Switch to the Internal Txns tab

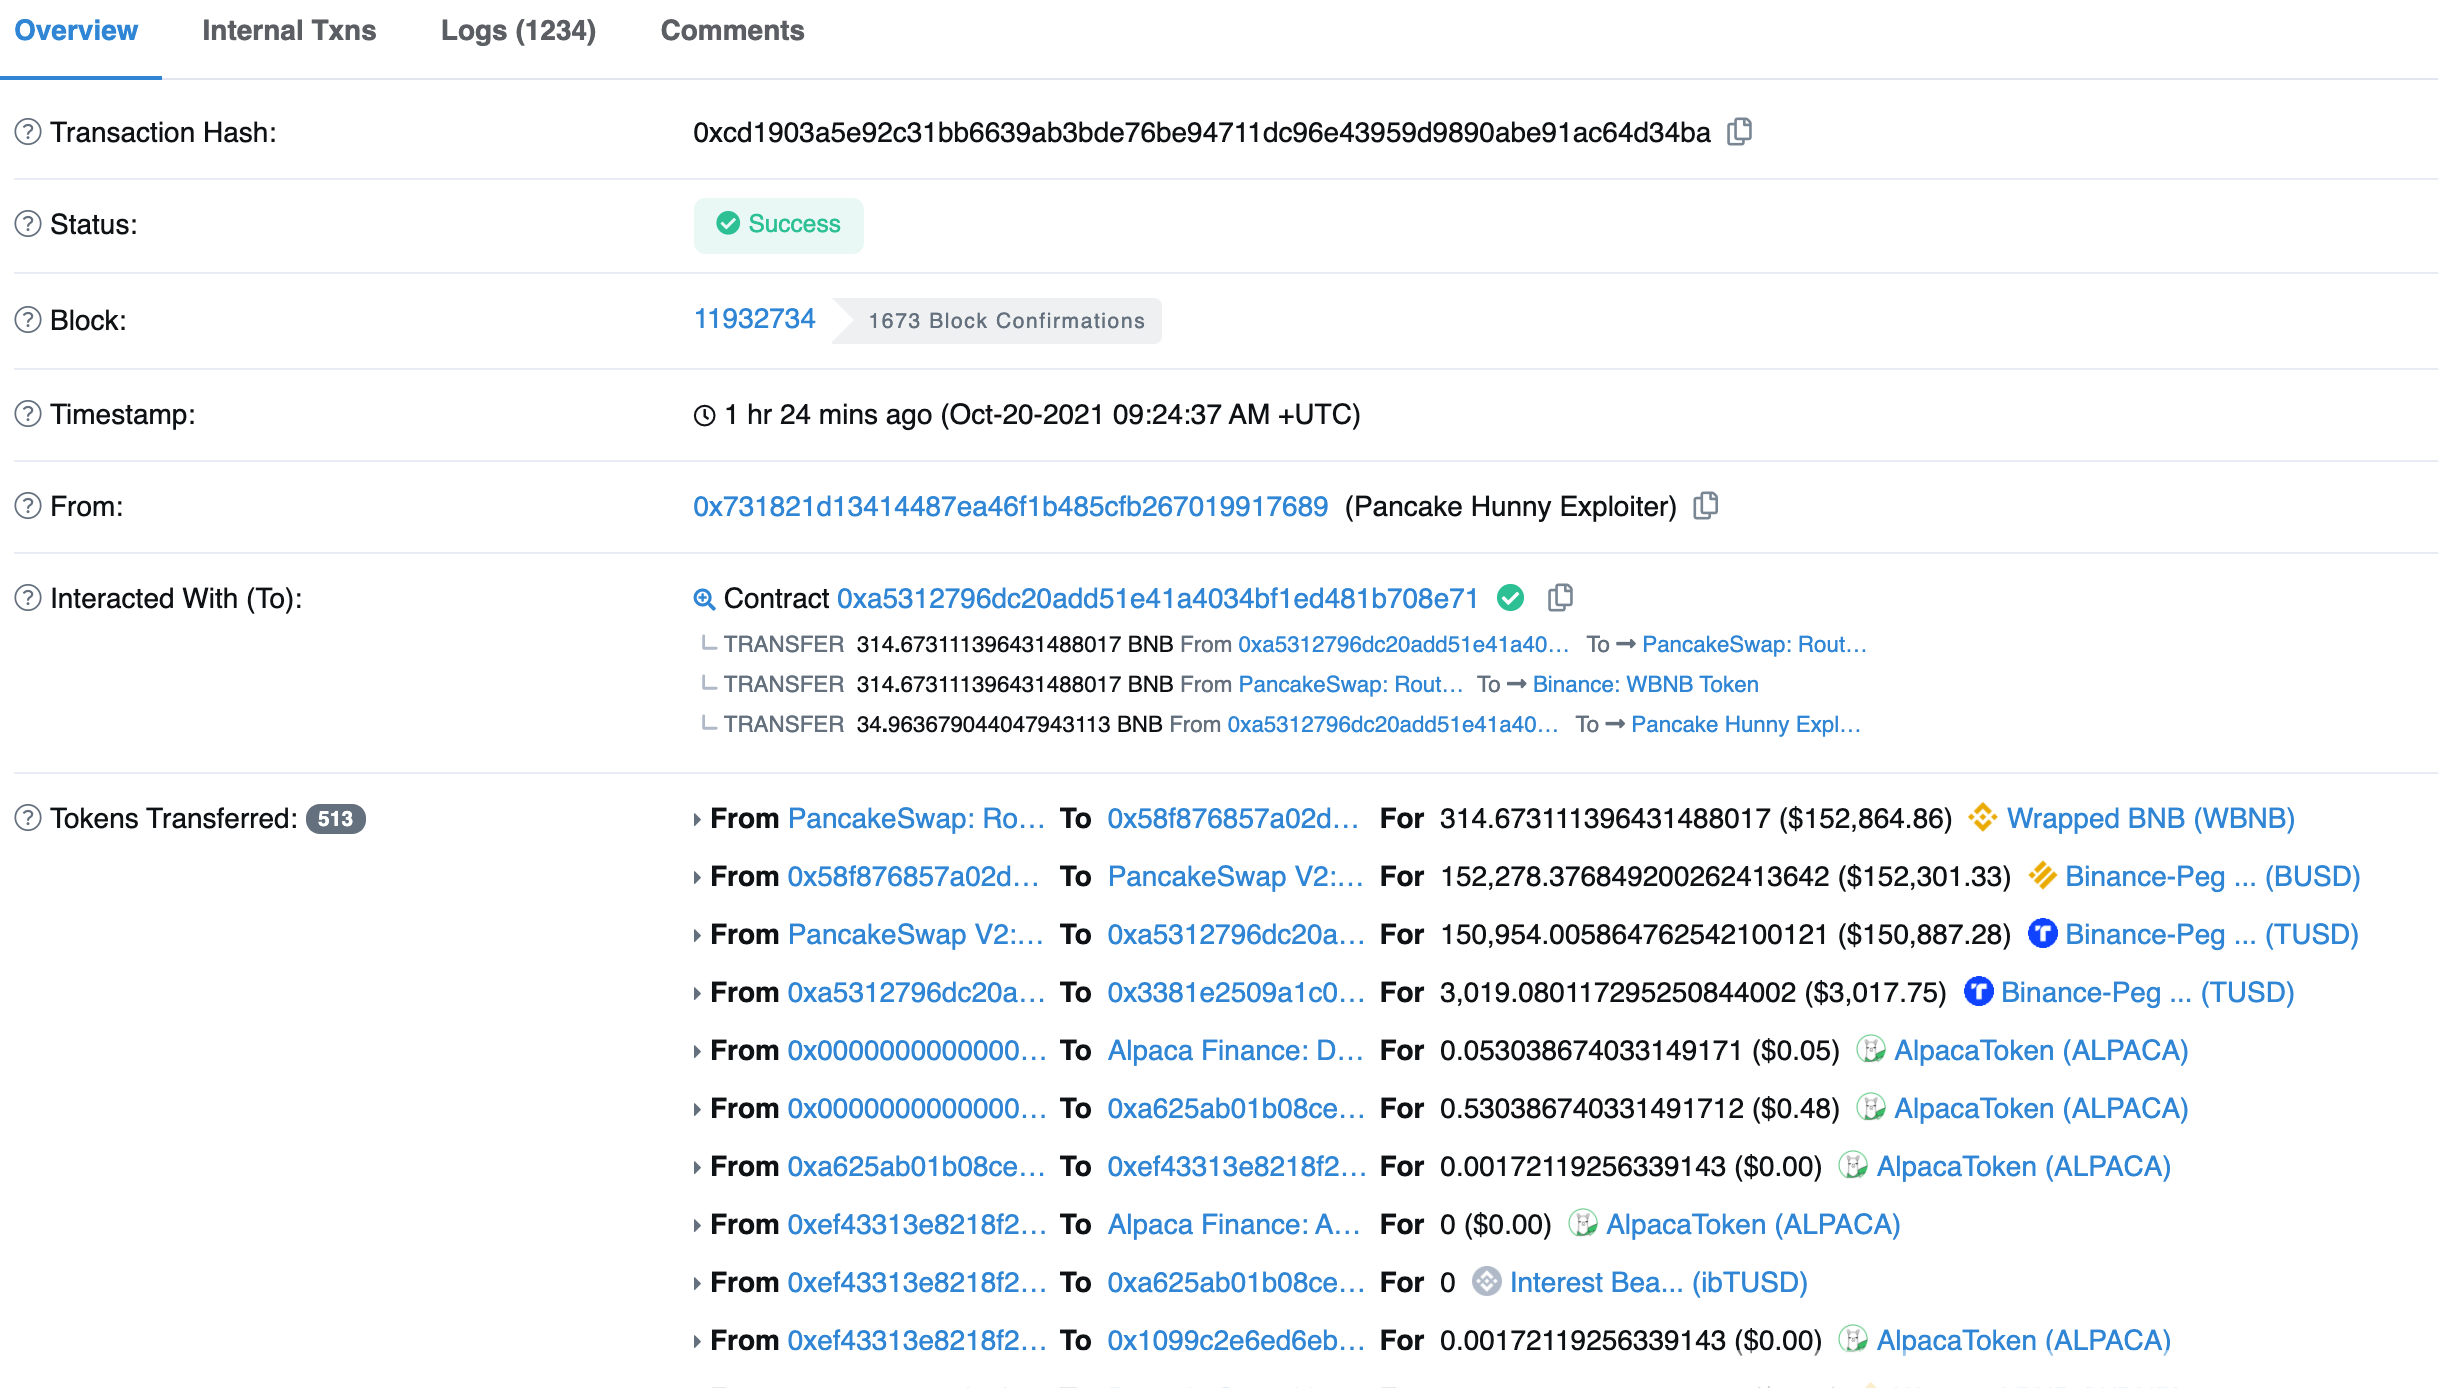[x=289, y=31]
